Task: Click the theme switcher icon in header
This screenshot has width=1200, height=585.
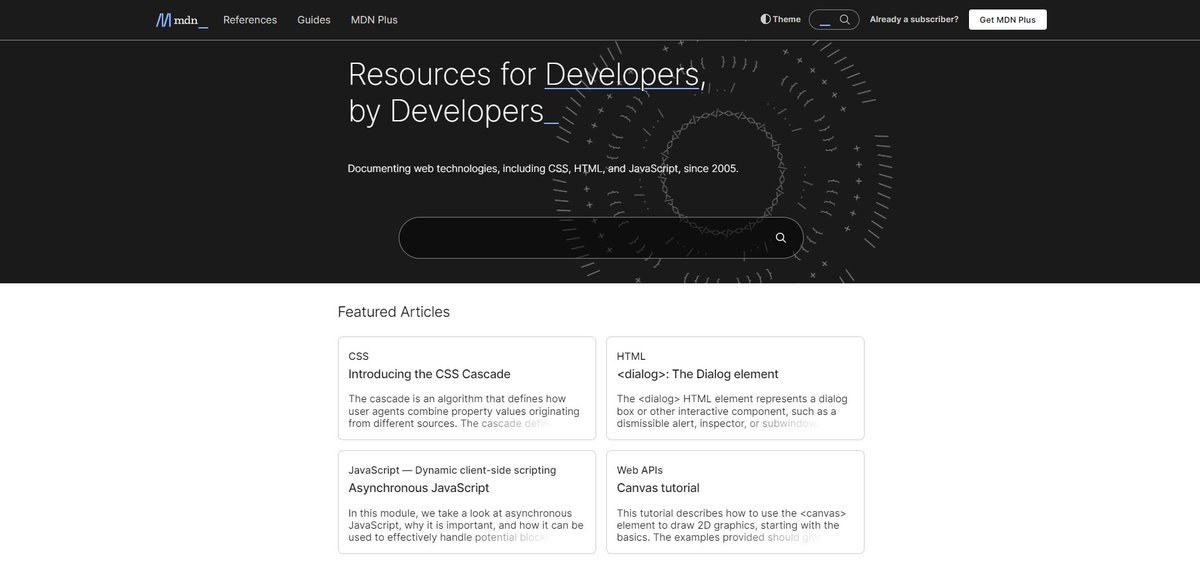Action: coord(764,18)
